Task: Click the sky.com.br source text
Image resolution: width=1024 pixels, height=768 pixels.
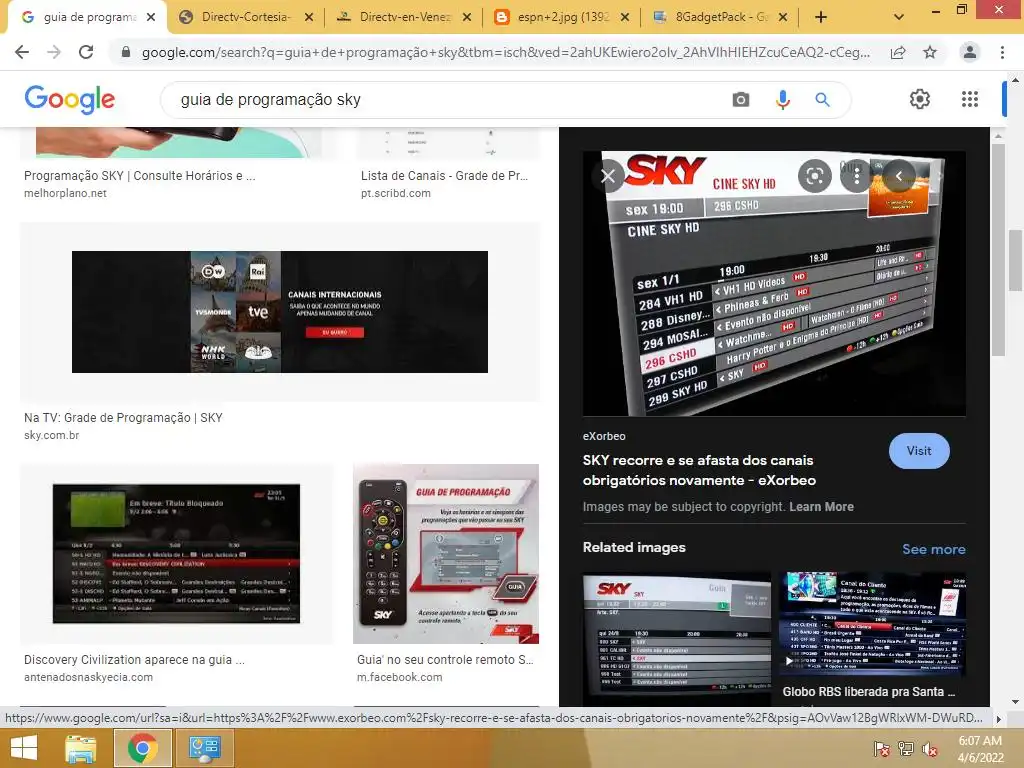Action: (x=52, y=436)
